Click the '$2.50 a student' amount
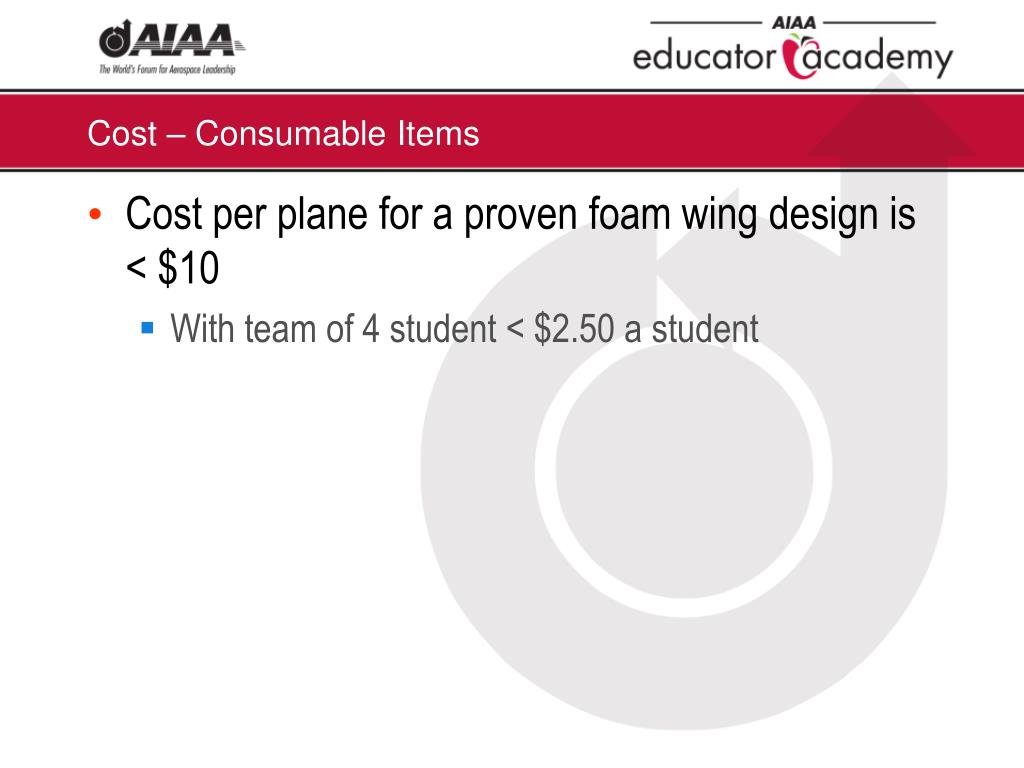The height and width of the screenshot is (768, 1024). (x=646, y=328)
